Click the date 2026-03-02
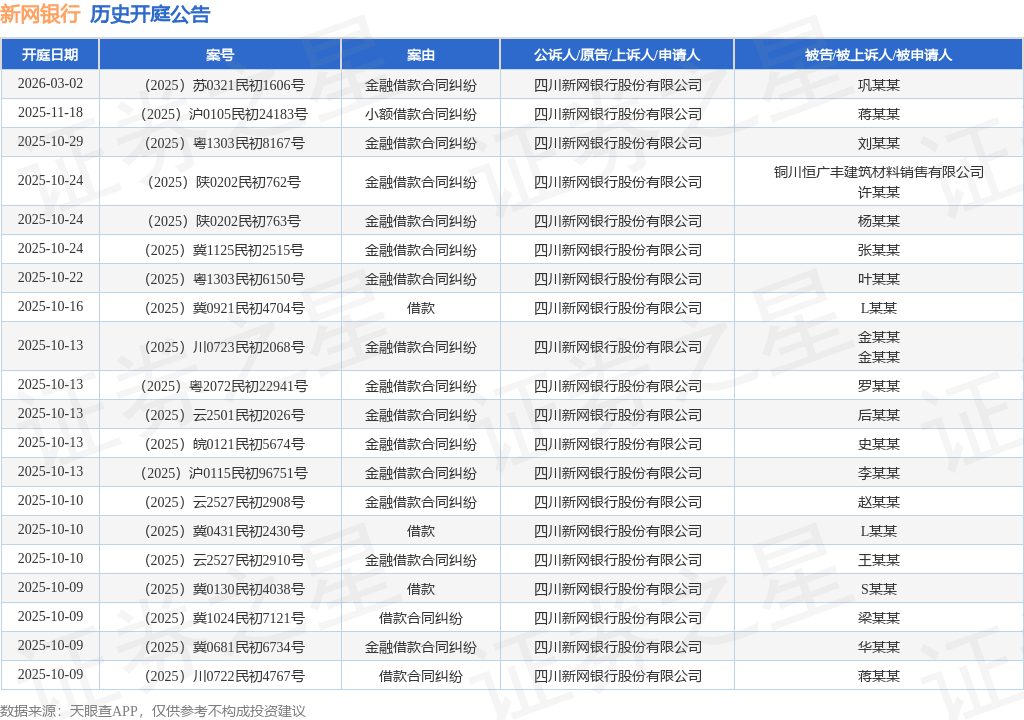 point(50,84)
